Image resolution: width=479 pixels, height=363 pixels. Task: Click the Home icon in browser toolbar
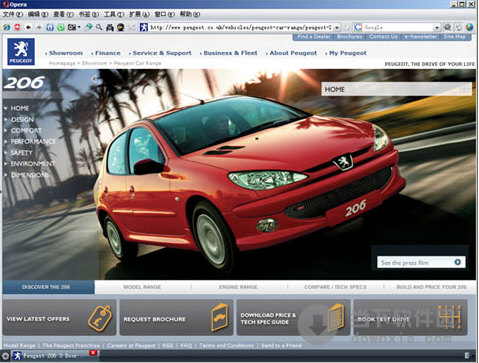click(x=50, y=27)
